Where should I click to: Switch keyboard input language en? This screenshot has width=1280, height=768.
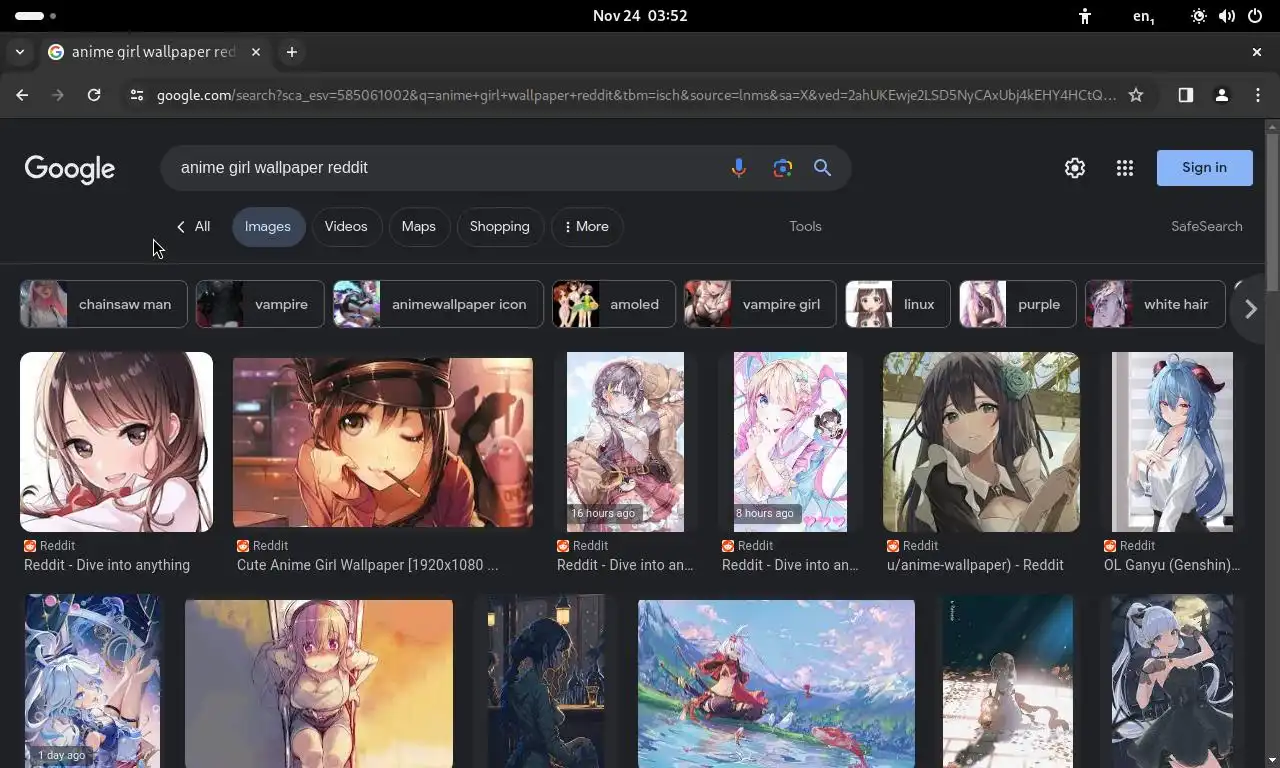pyautogui.click(x=1143, y=16)
